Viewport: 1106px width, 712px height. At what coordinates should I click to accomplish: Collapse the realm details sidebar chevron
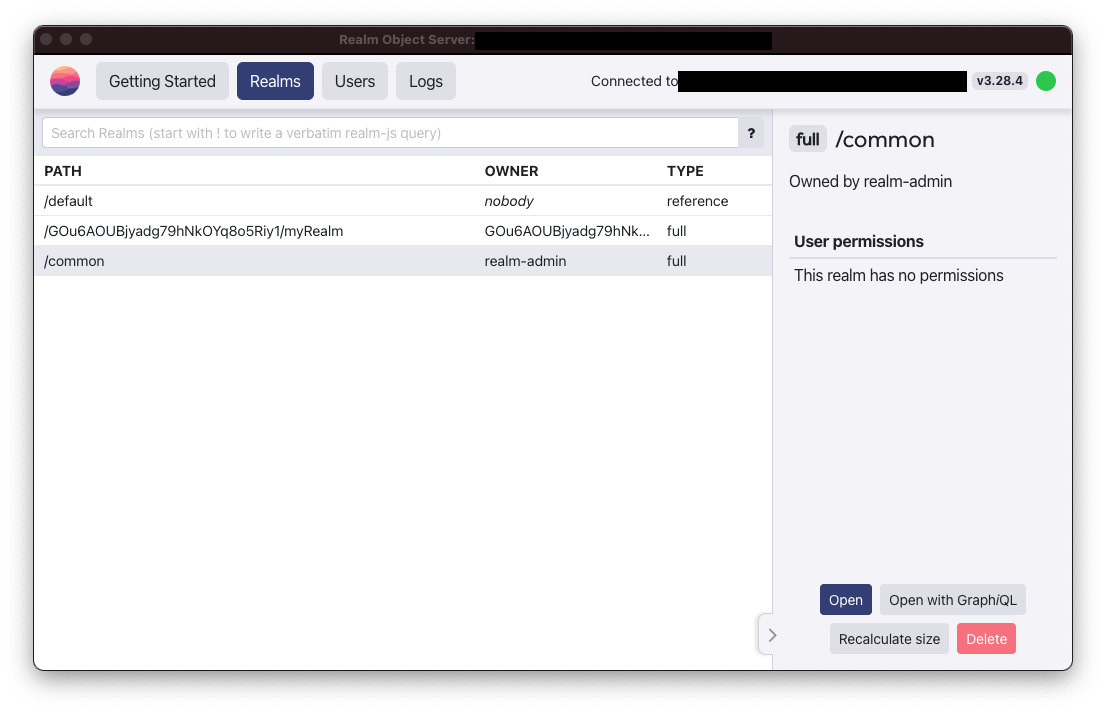pyautogui.click(x=771, y=635)
